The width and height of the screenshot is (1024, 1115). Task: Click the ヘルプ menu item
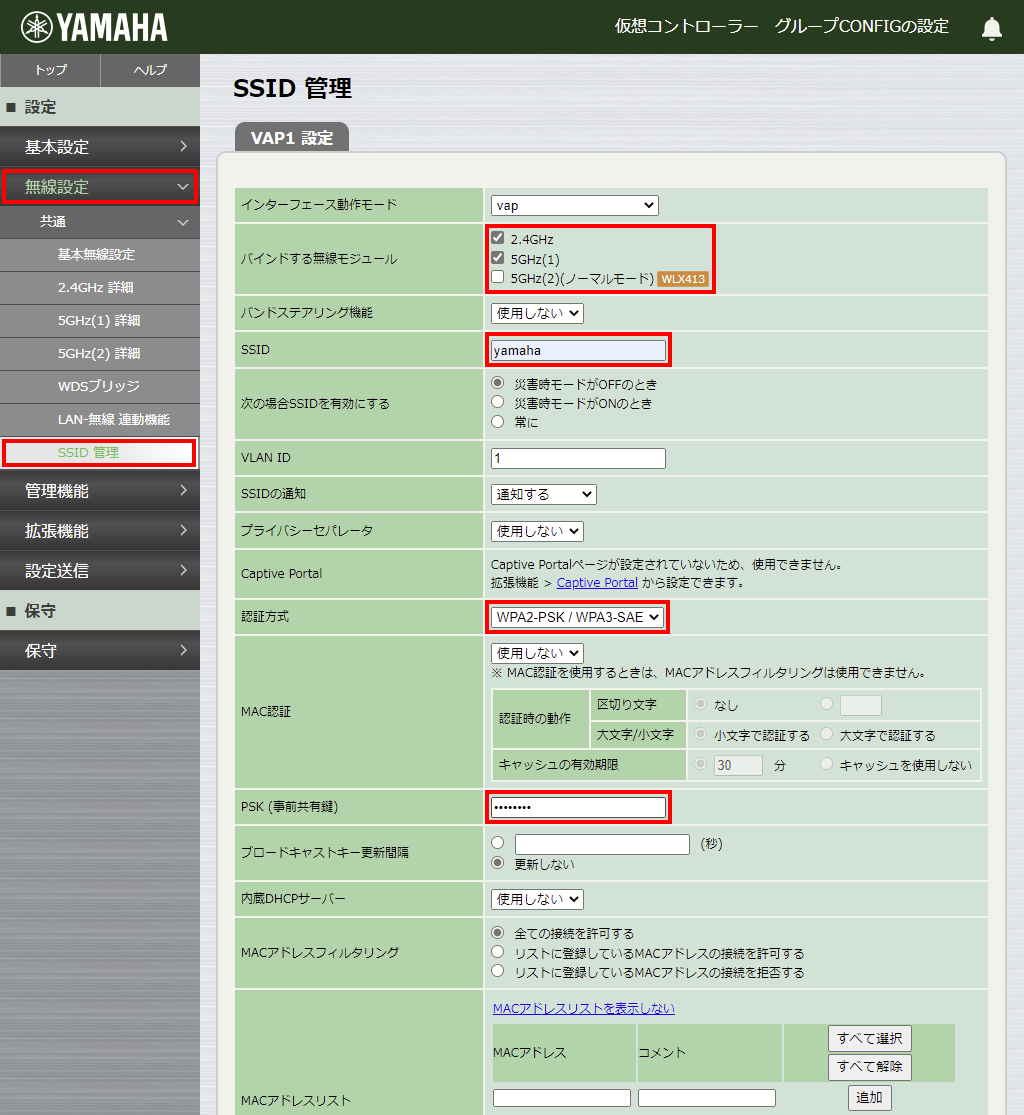[149, 71]
